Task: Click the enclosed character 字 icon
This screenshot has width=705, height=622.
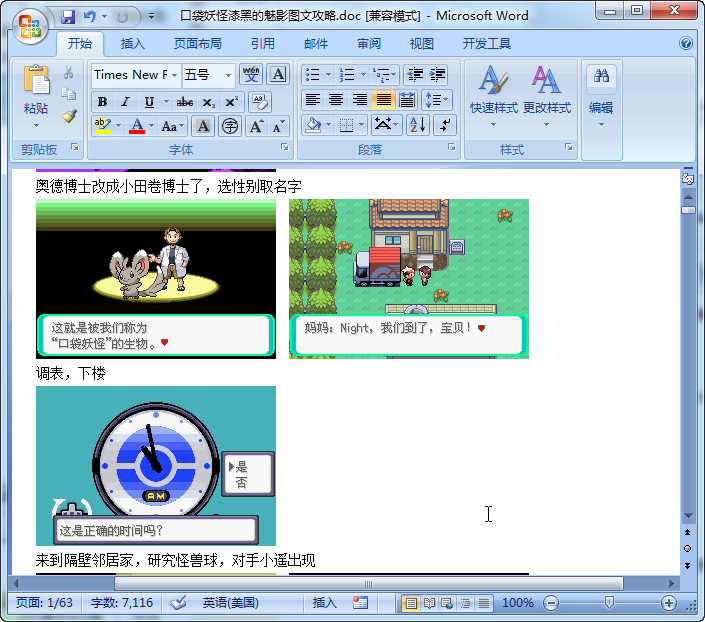Action: point(230,126)
